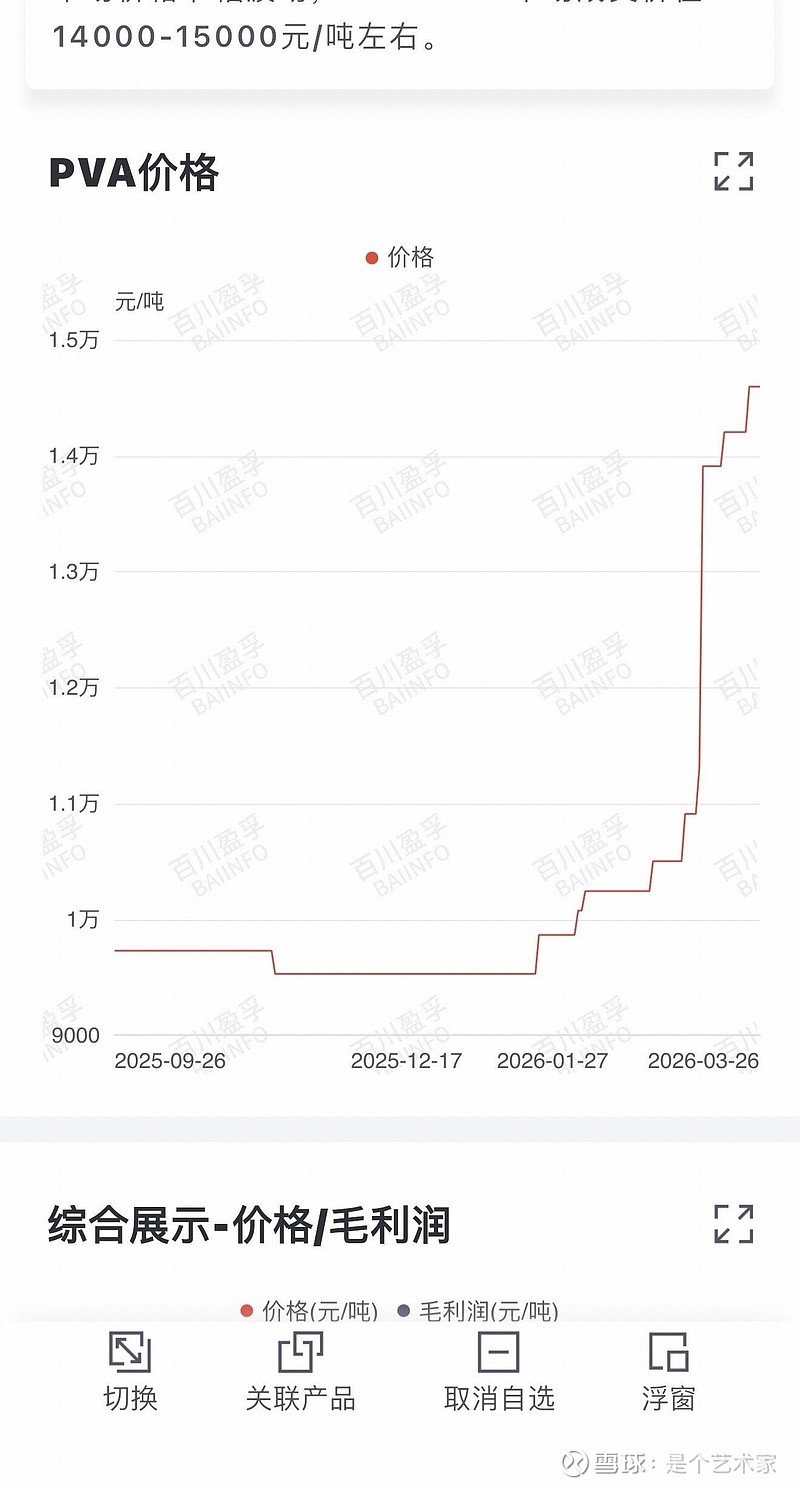
Task: Expand PVA价格 chart to fullscreen
Action: click(733, 171)
